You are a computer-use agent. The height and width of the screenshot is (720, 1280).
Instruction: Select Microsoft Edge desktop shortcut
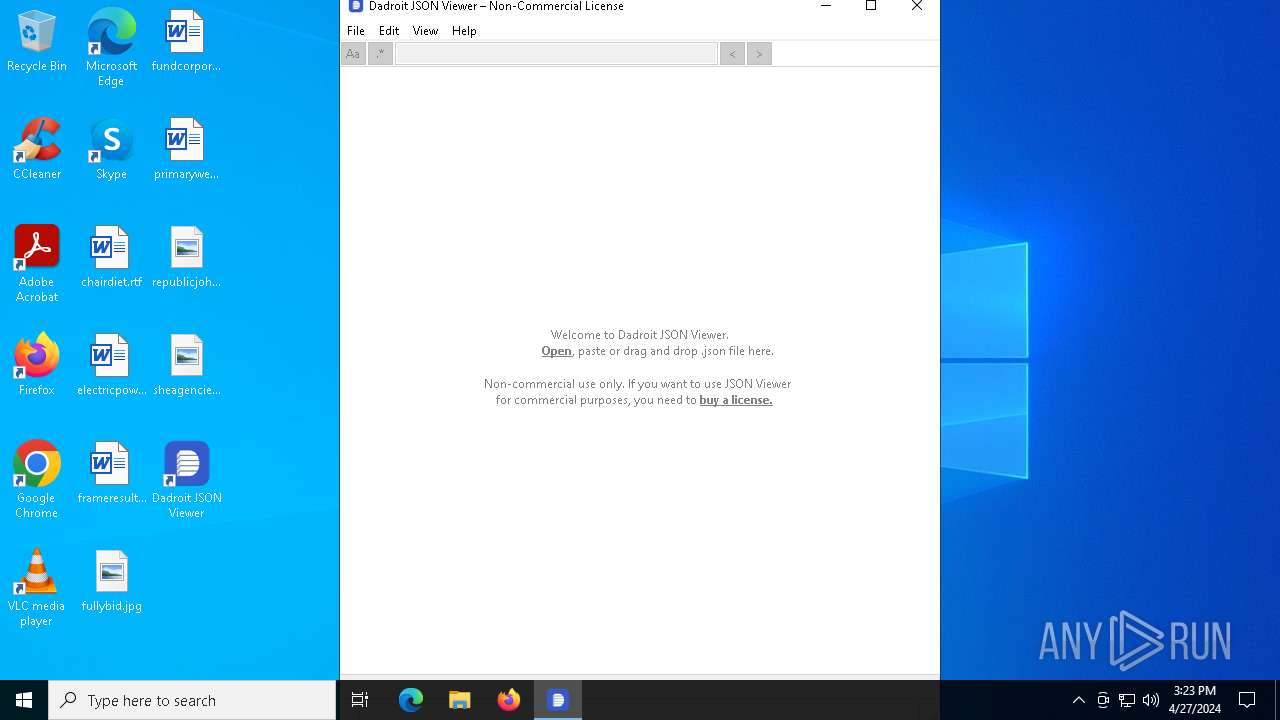point(111,48)
